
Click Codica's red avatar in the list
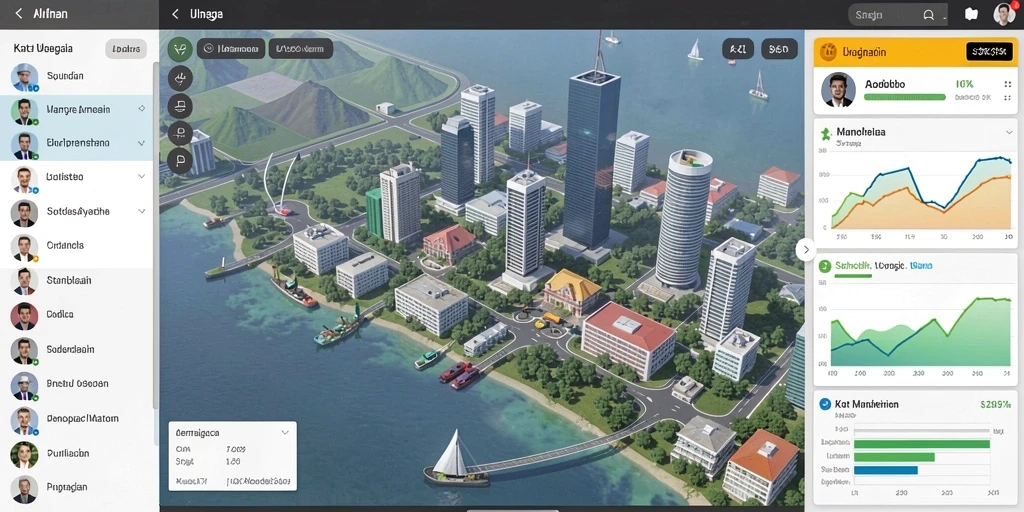24,315
